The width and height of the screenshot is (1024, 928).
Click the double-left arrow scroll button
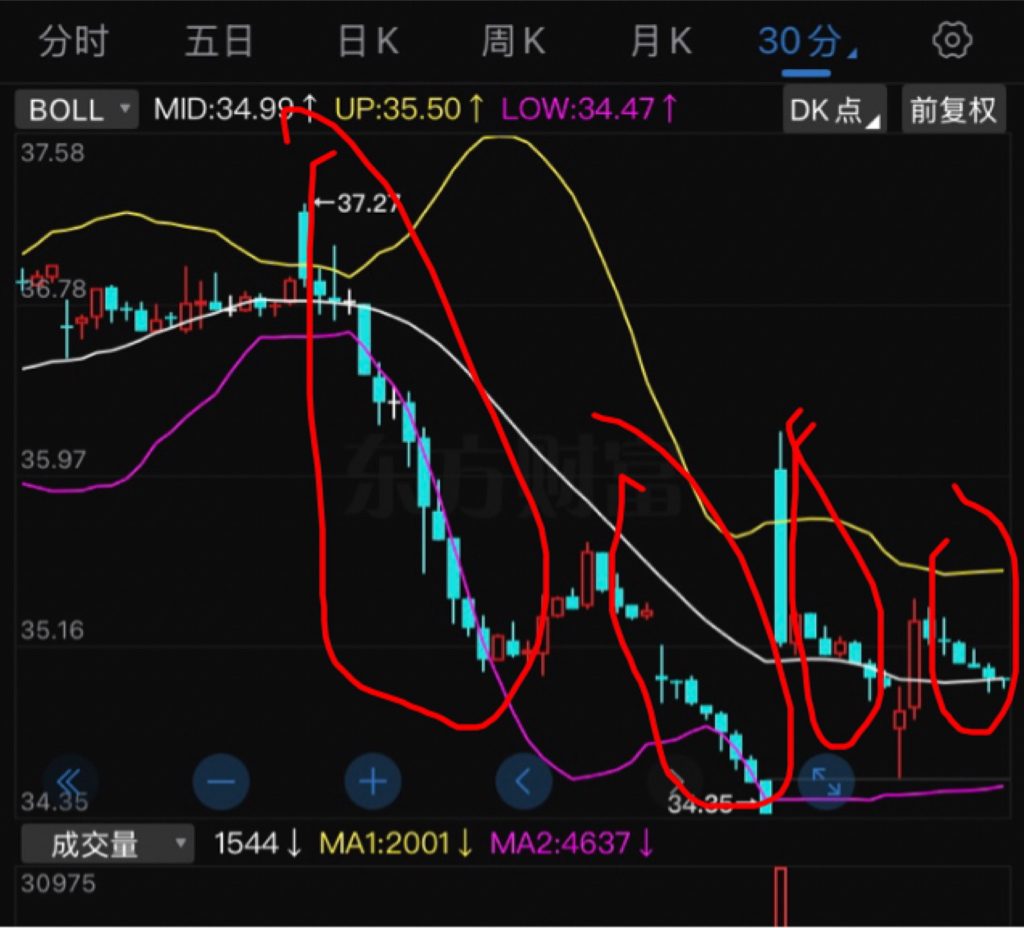(x=70, y=782)
